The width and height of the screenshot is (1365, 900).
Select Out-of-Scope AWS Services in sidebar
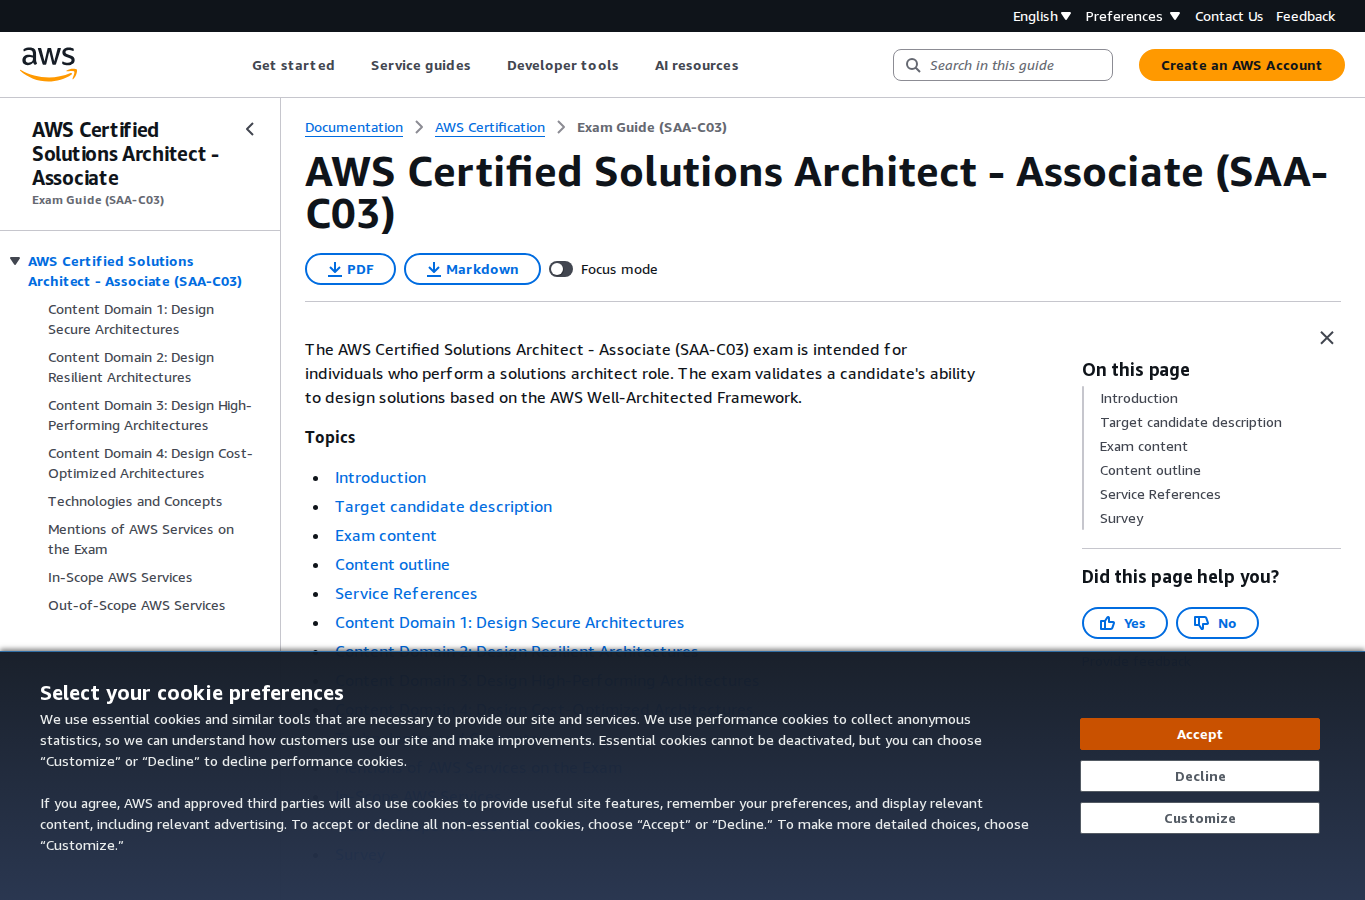(x=137, y=605)
